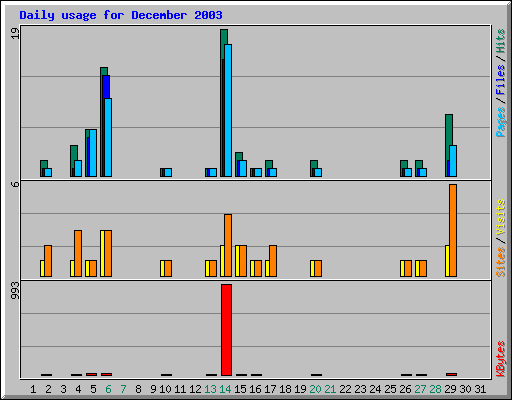The width and height of the screenshot is (512, 400).
Task: Click day label '10' on the x-axis
Action: click(x=165, y=389)
